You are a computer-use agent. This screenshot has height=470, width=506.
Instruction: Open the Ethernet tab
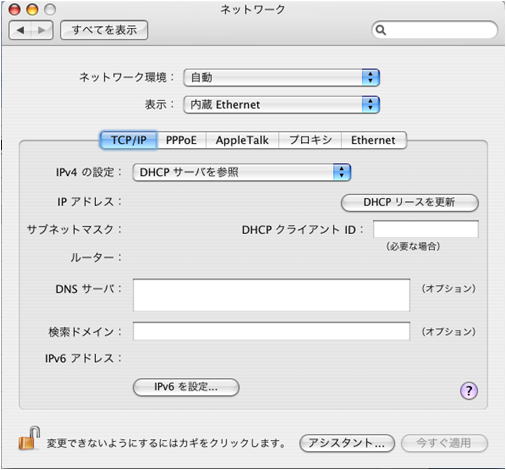point(373,140)
